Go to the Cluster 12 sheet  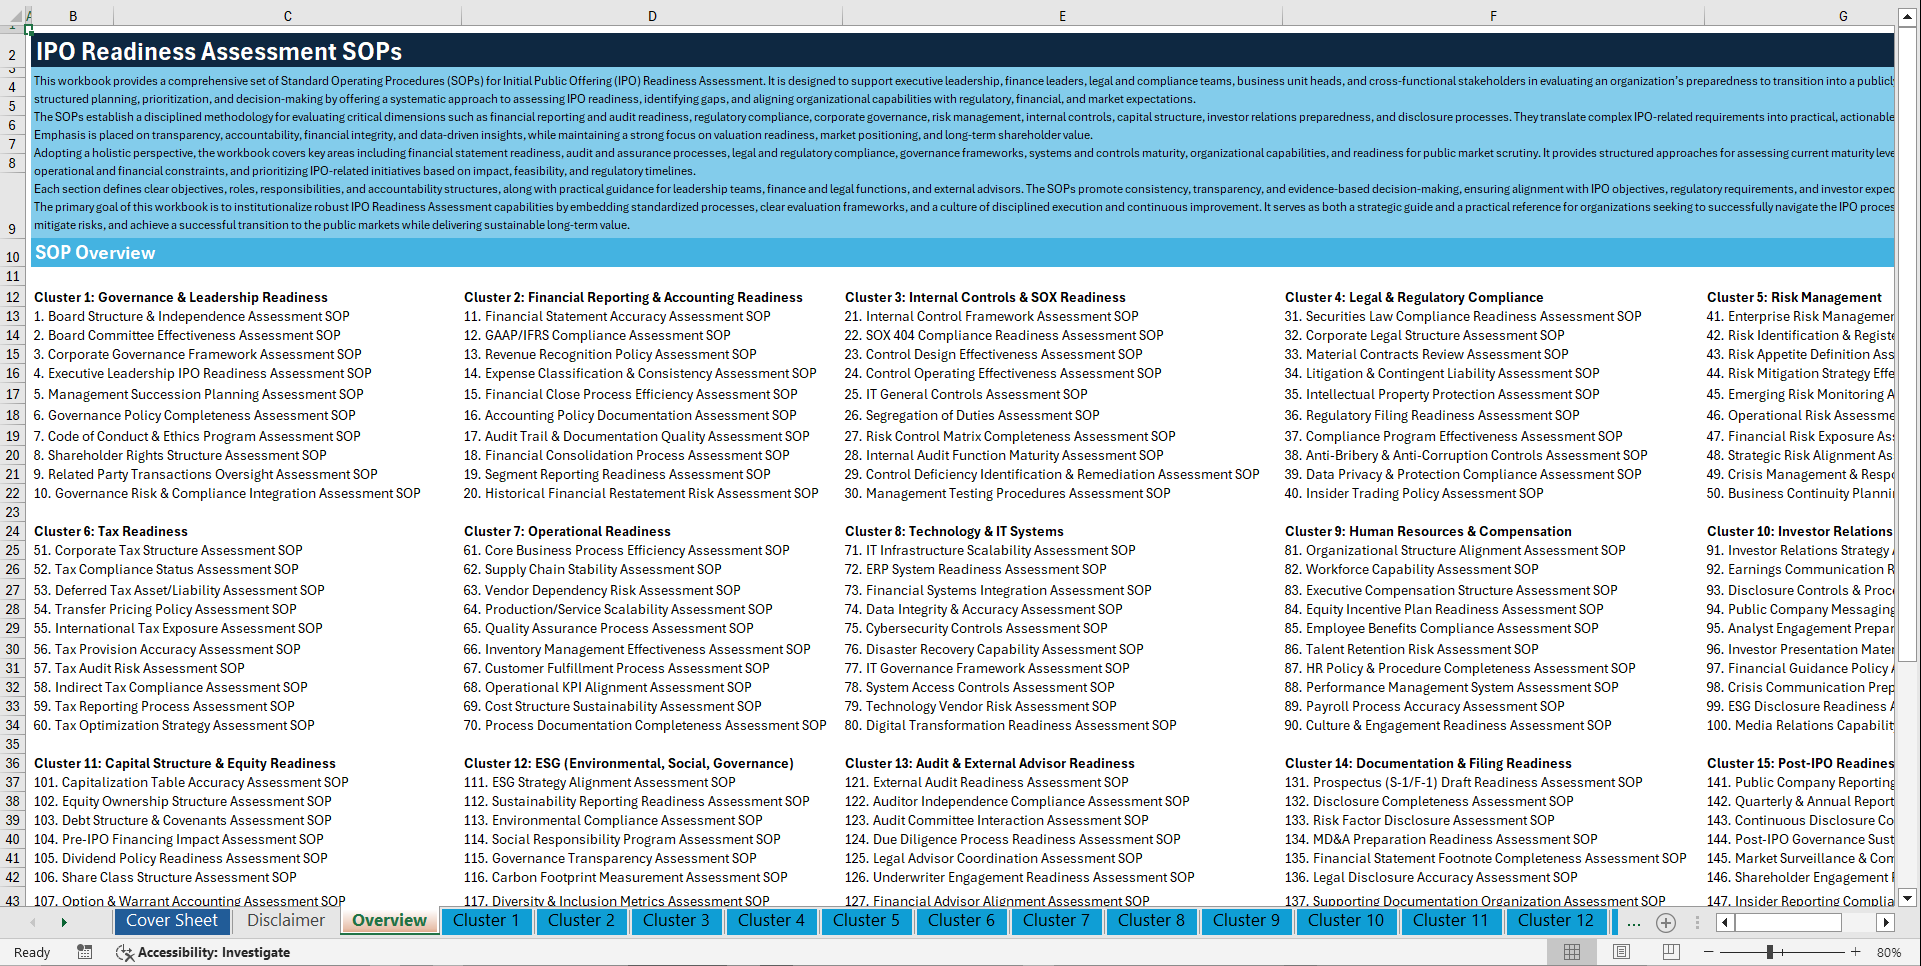coord(1556,921)
